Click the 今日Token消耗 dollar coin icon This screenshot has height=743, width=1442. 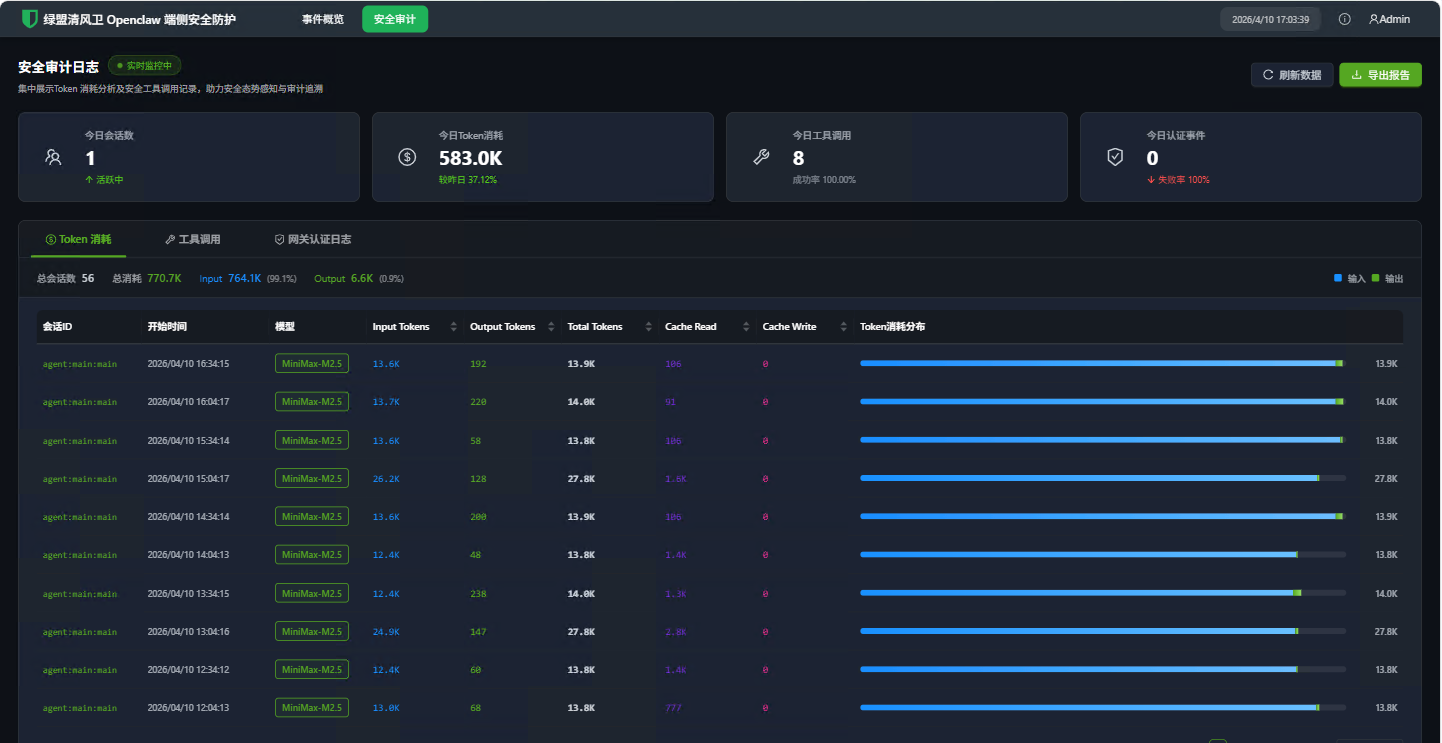[x=407, y=157]
